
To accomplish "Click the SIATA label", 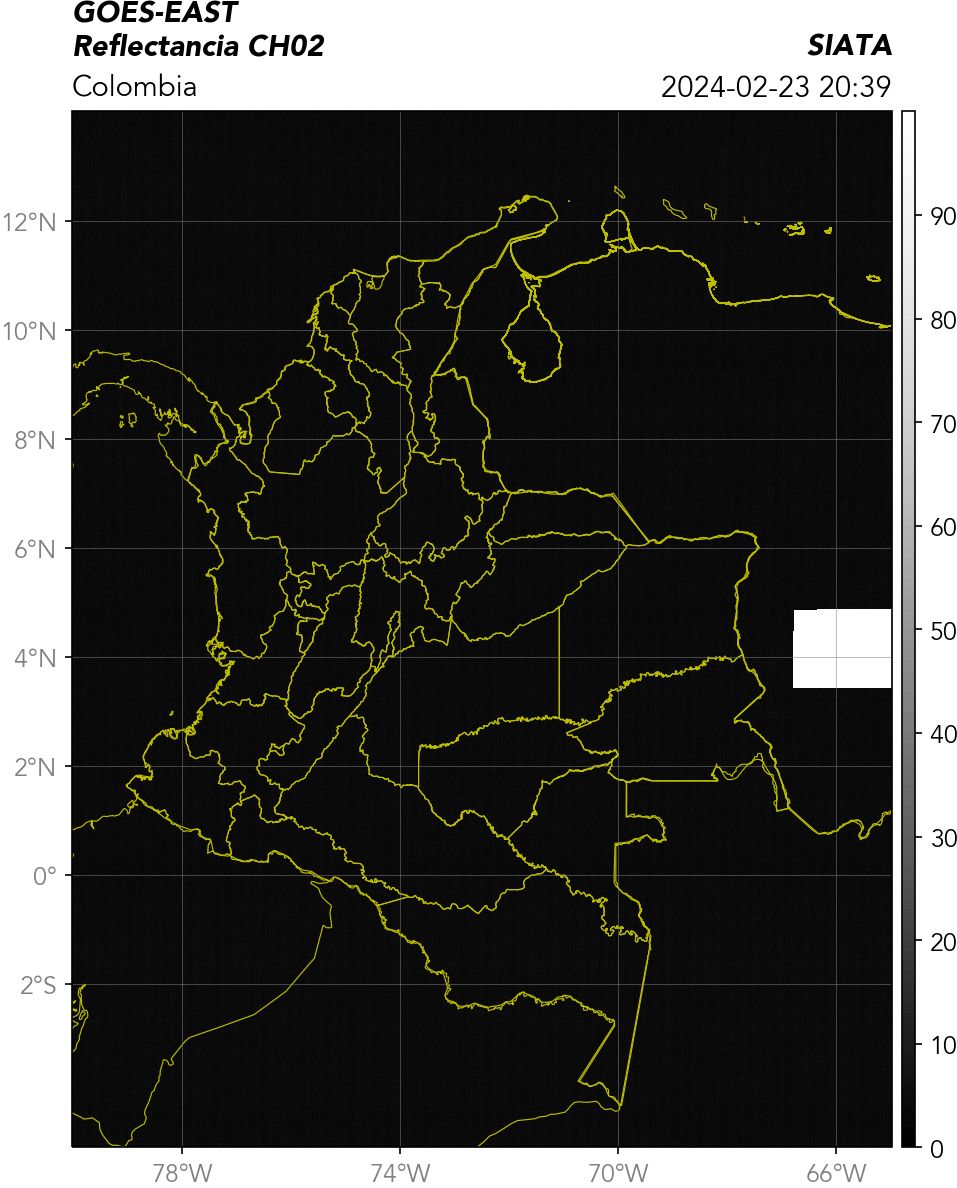I will pyautogui.click(x=849, y=46).
